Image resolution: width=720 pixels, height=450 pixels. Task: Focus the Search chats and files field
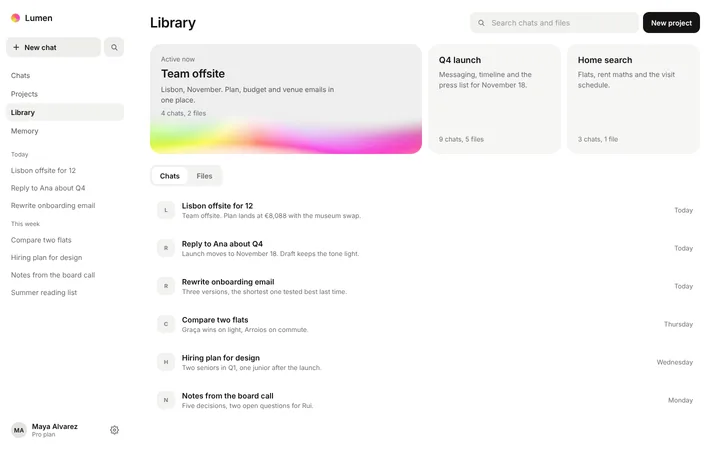(554, 23)
